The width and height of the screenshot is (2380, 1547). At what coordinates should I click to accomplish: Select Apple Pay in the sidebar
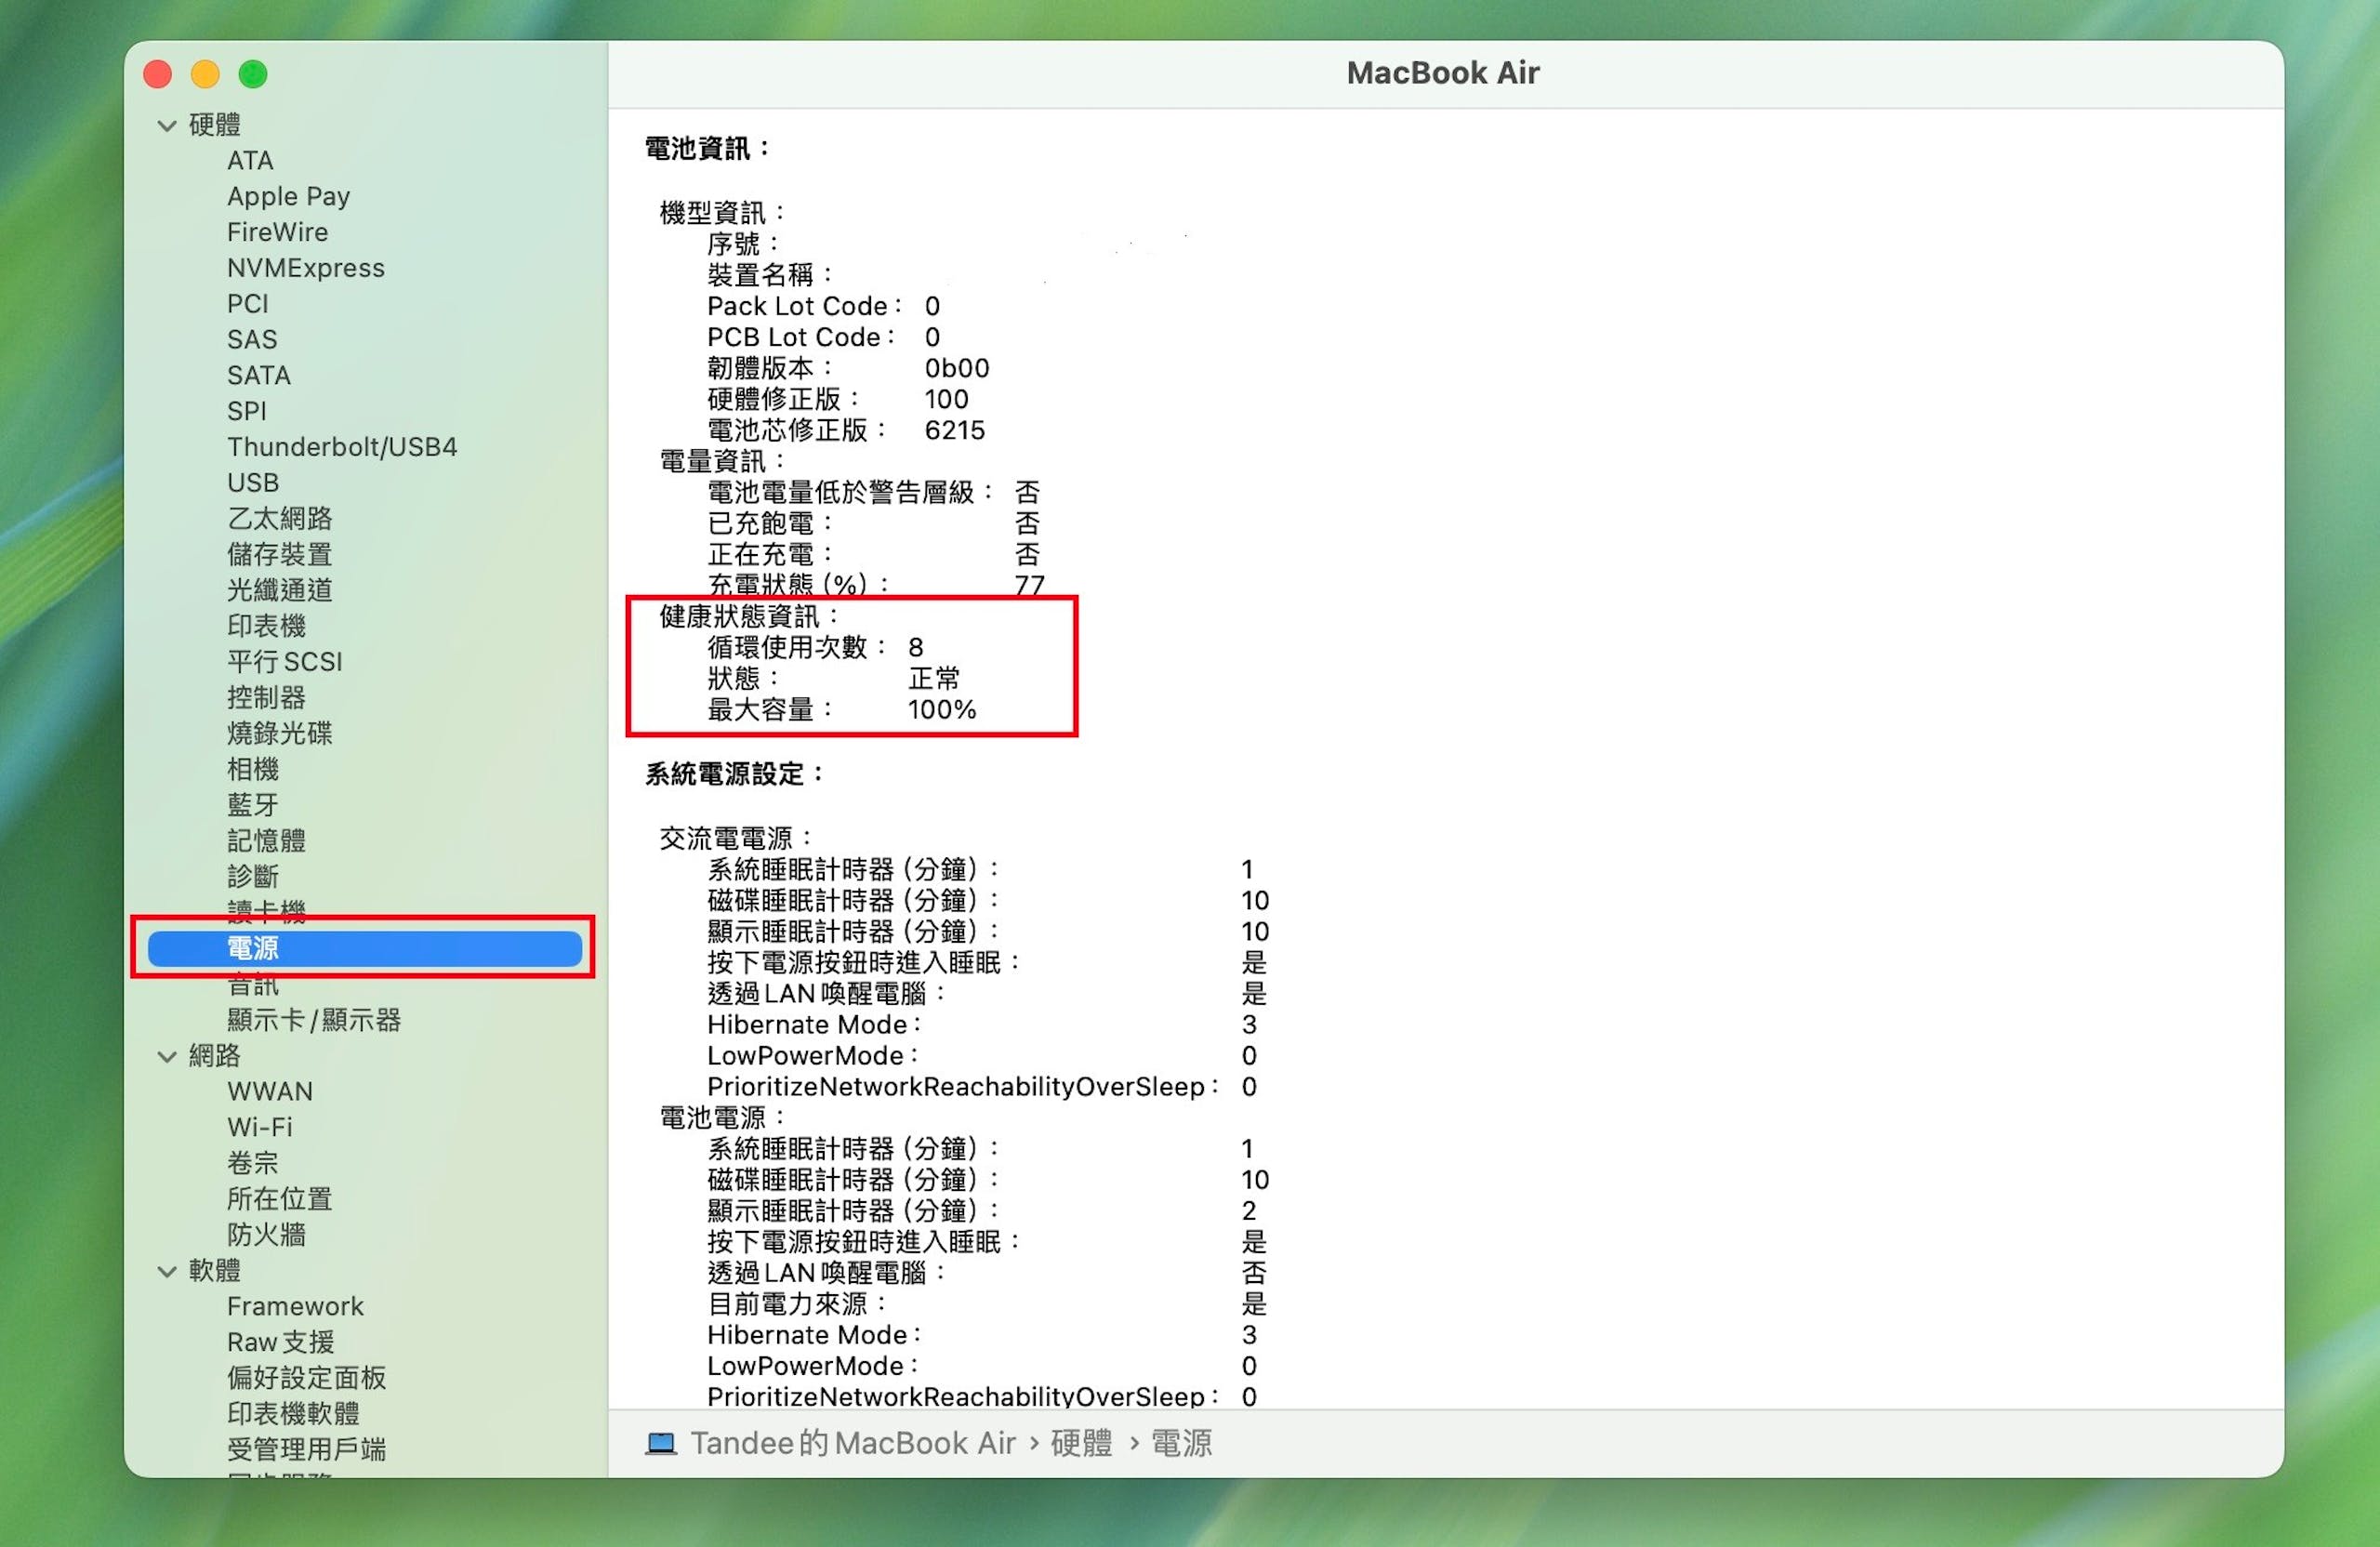pos(288,196)
